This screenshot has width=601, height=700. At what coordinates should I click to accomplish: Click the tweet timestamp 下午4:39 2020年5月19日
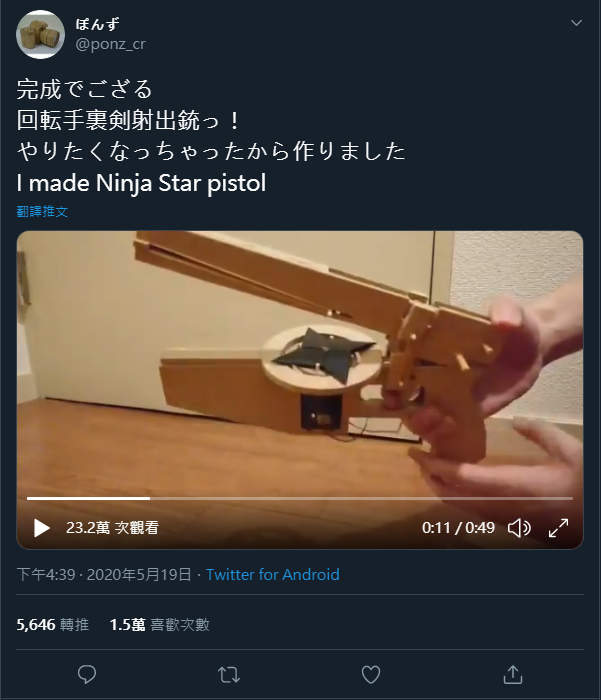[x=104, y=574]
